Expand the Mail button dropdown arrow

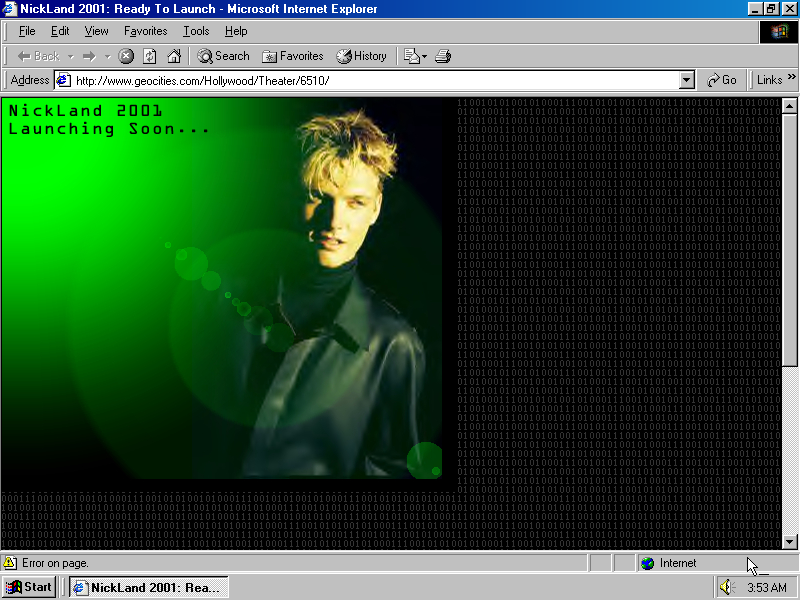[x=424, y=57]
